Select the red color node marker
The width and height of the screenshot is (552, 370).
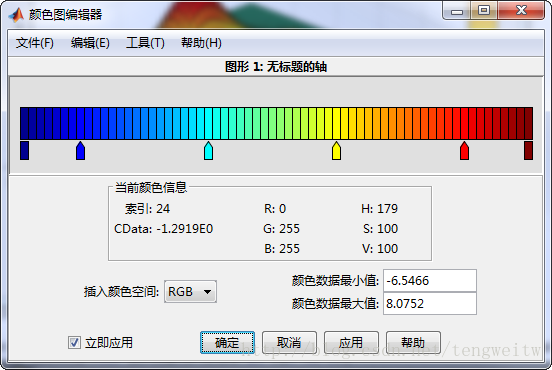point(464,151)
